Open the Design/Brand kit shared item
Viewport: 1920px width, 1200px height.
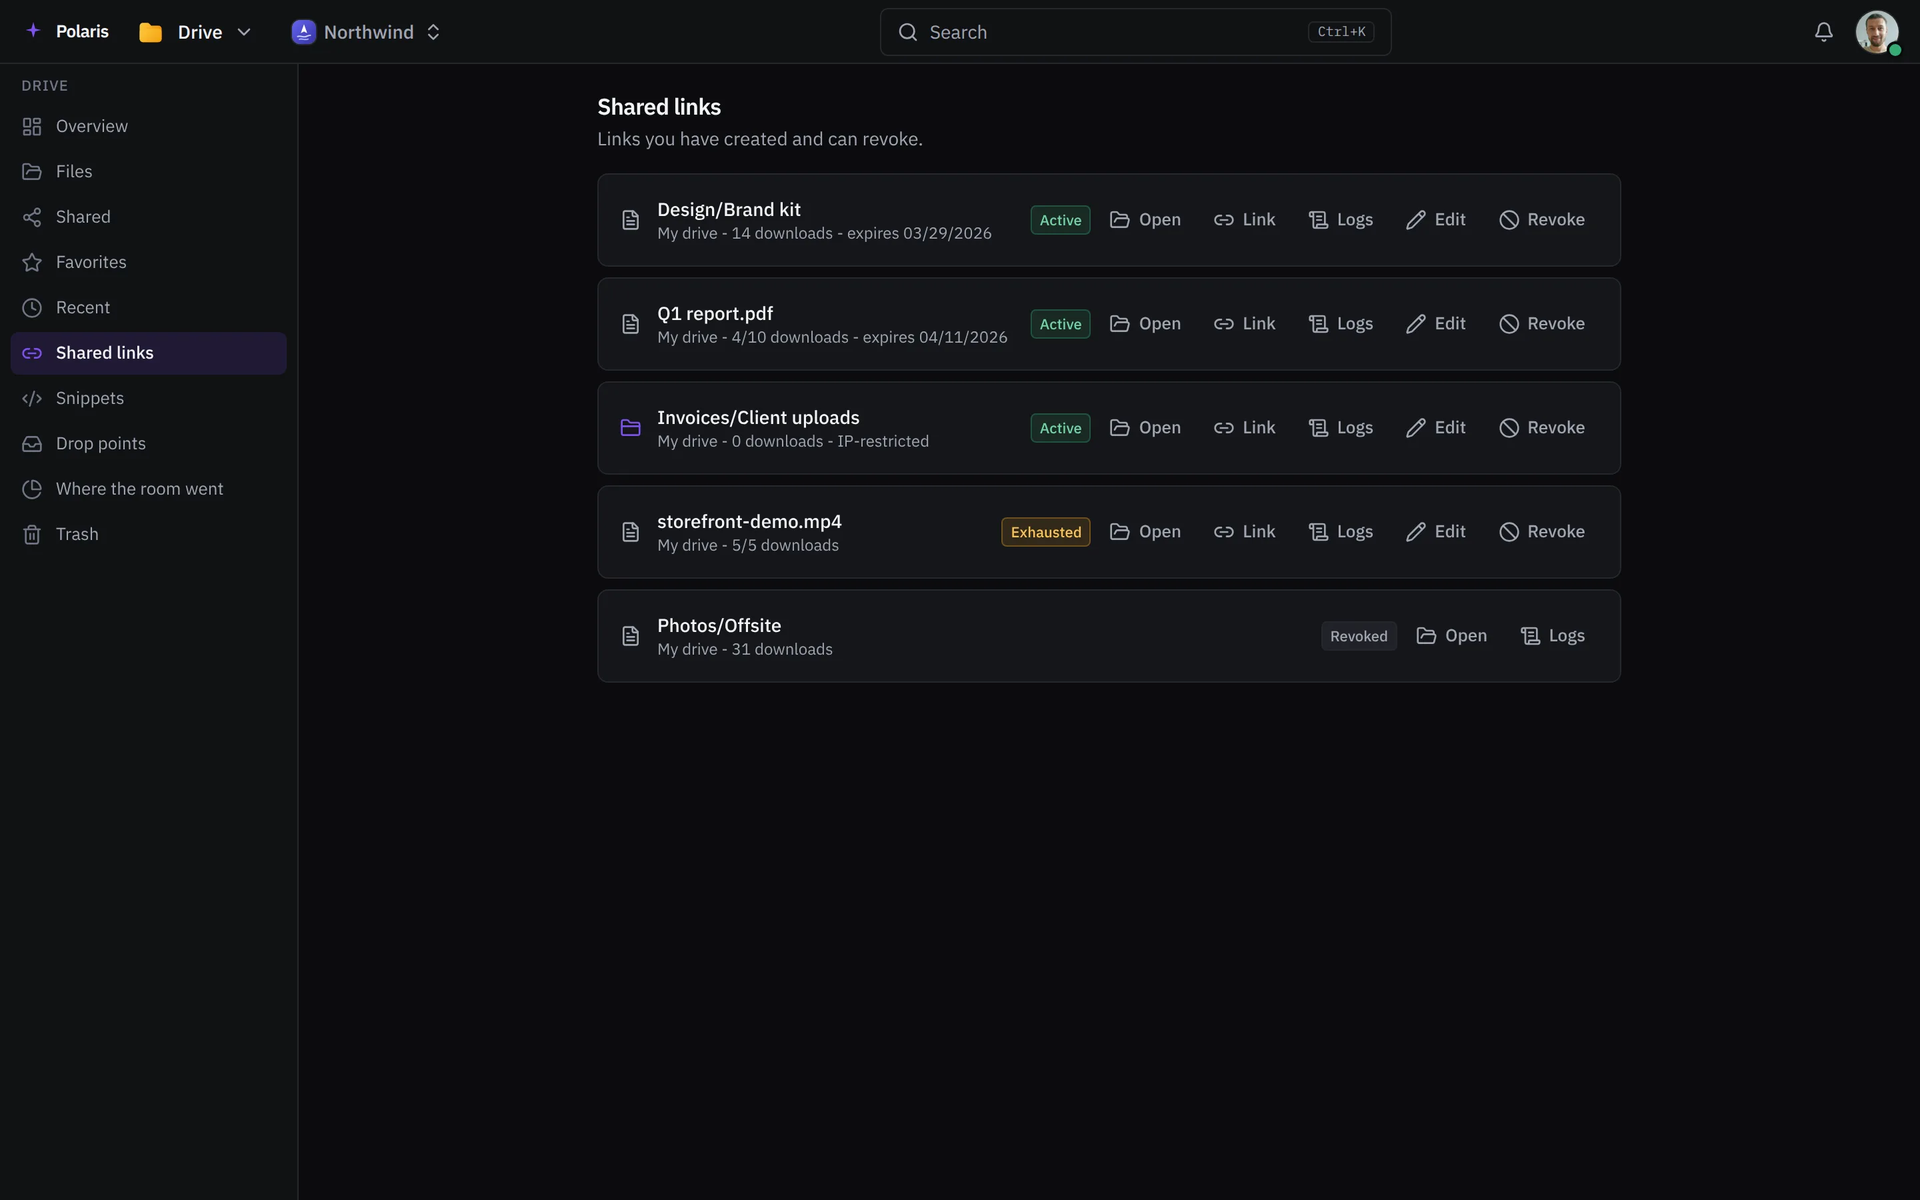[1145, 220]
